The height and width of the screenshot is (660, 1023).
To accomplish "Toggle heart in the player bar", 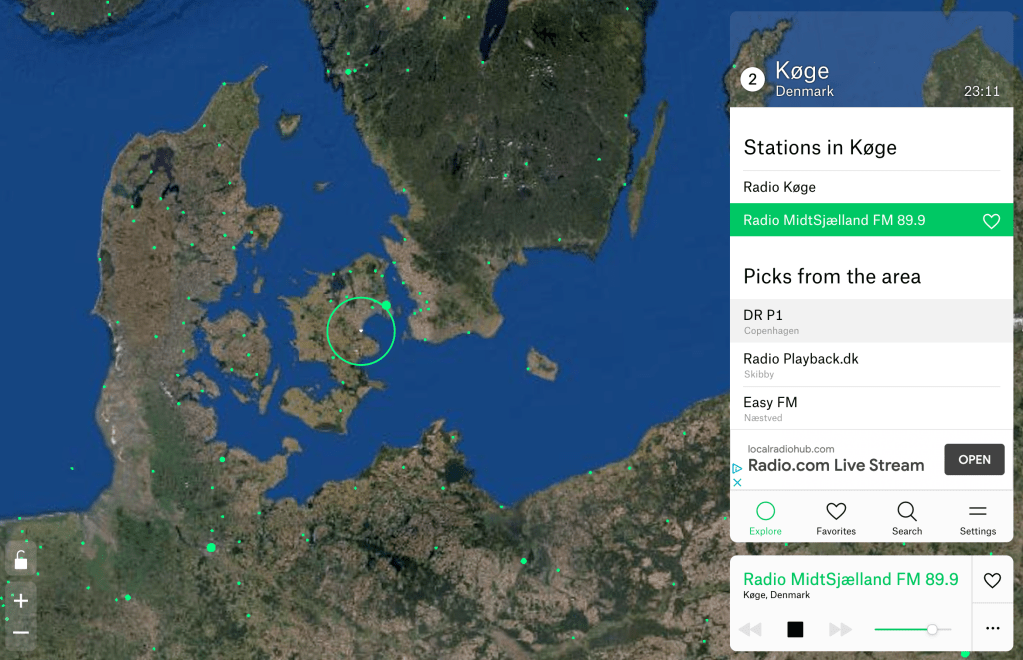I will click(992, 580).
